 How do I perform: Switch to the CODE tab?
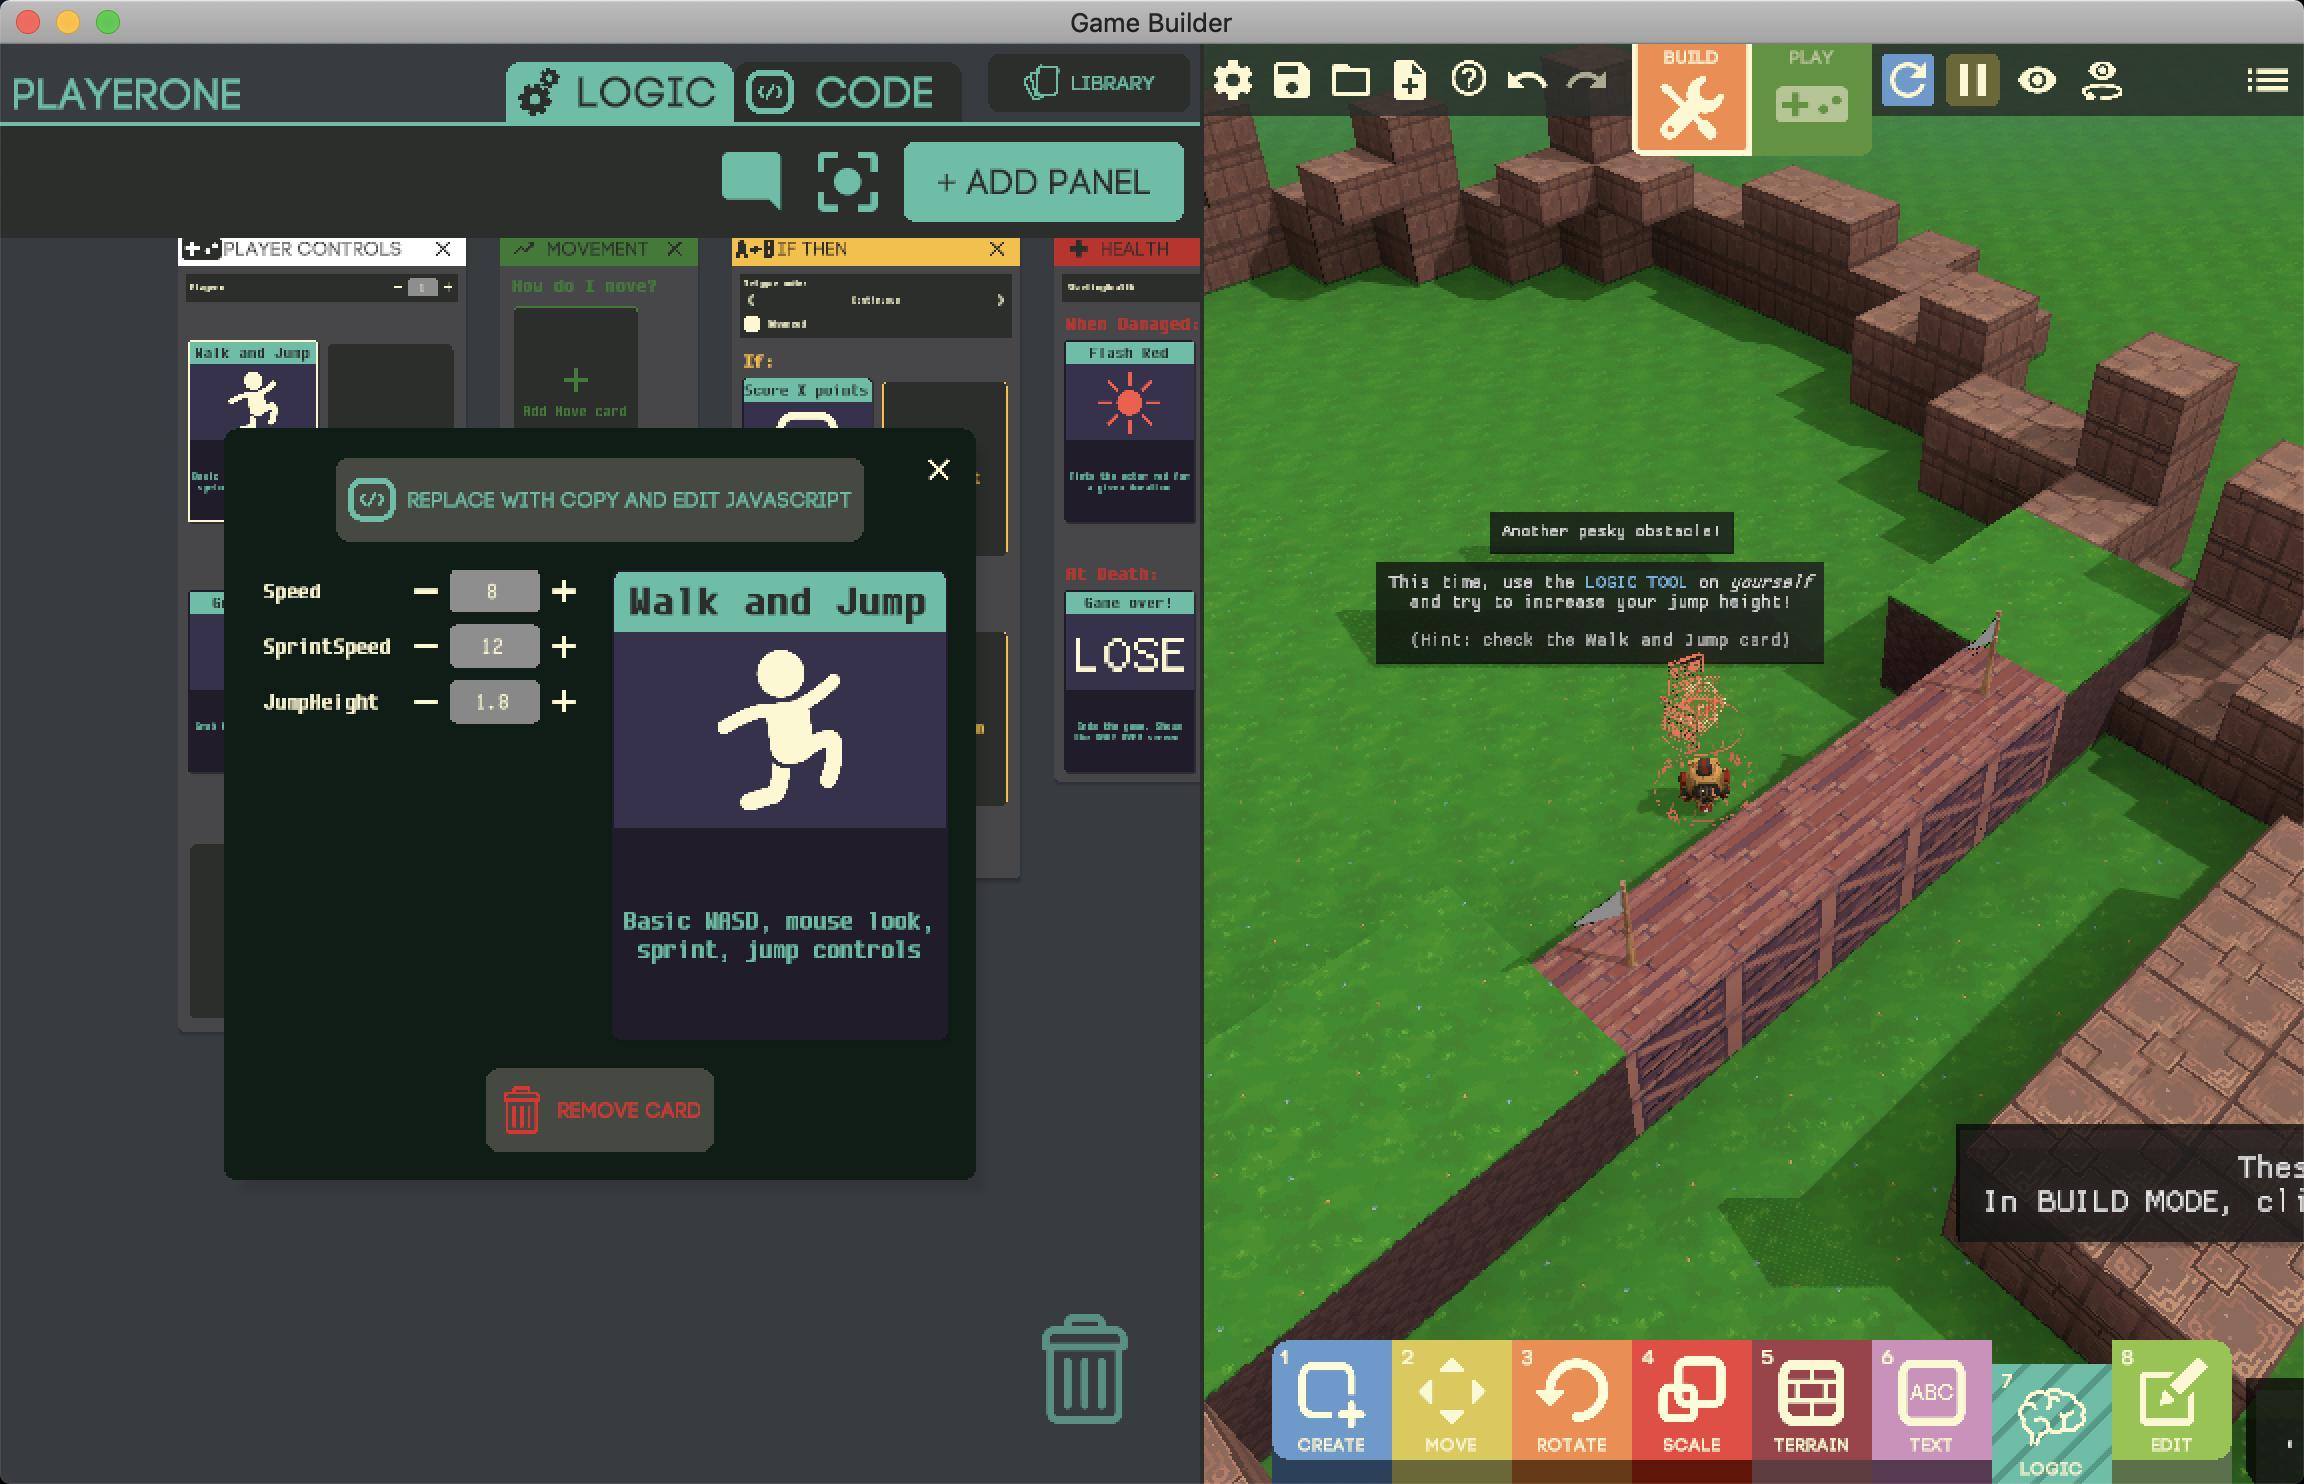pyautogui.click(x=846, y=93)
